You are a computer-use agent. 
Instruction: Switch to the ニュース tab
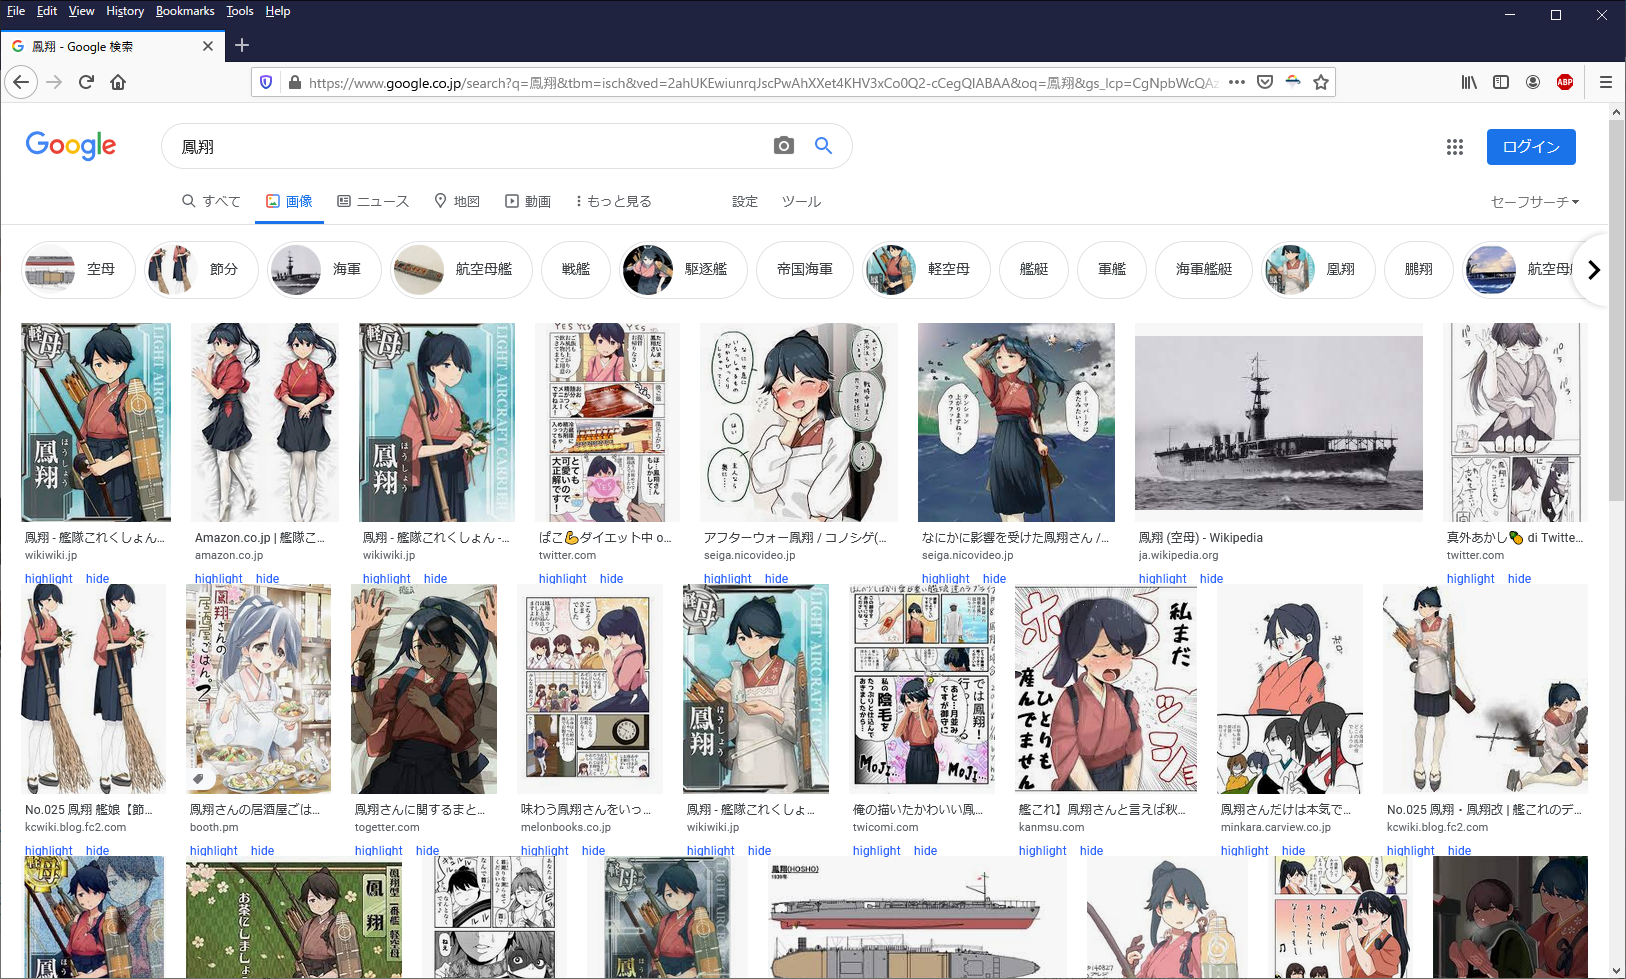[x=373, y=201]
